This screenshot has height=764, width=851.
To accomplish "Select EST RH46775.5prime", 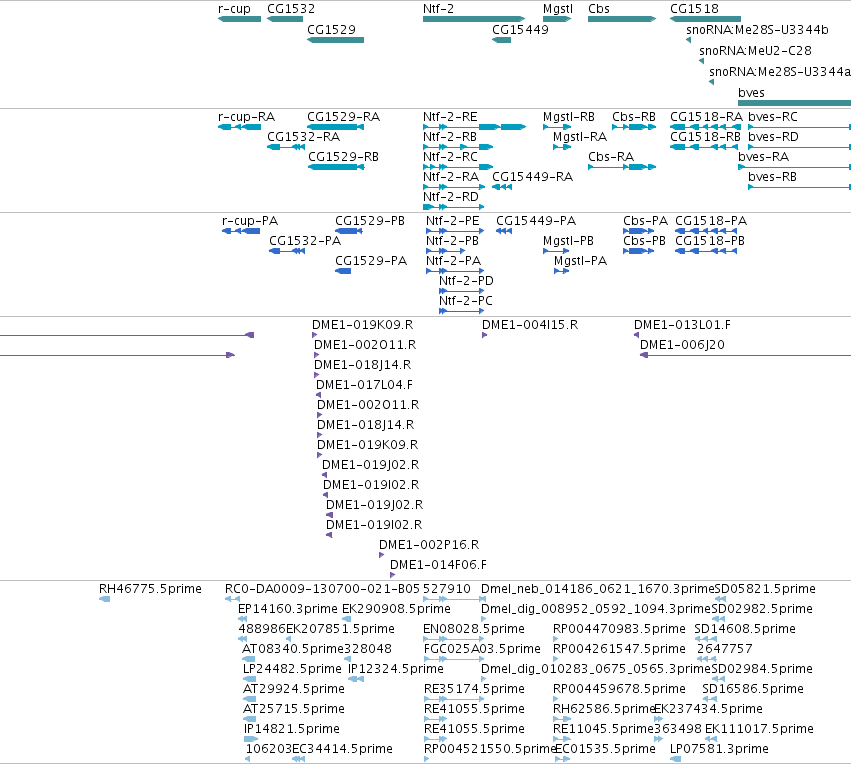I will pos(104,599).
